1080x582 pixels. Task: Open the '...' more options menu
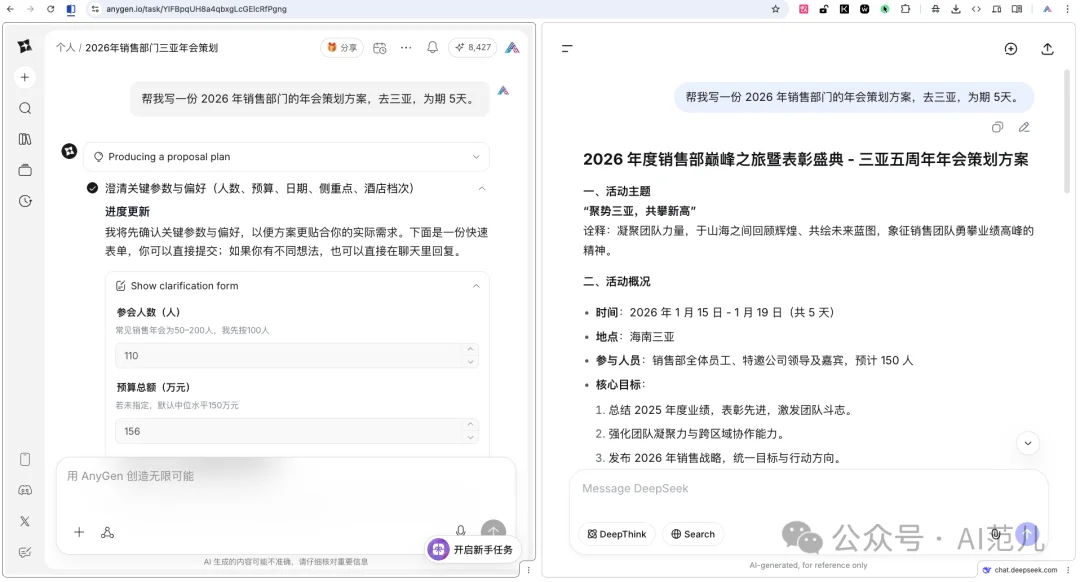click(404, 47)
